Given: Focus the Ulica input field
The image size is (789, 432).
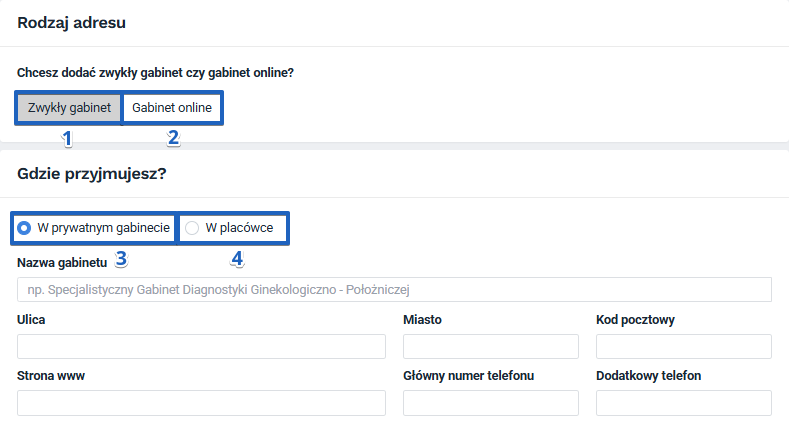Looking at the screenshot, I should [x=201, y=346].
